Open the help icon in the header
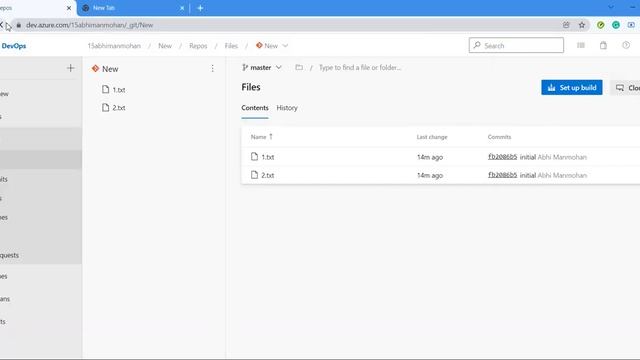 (x=626, y=45)
